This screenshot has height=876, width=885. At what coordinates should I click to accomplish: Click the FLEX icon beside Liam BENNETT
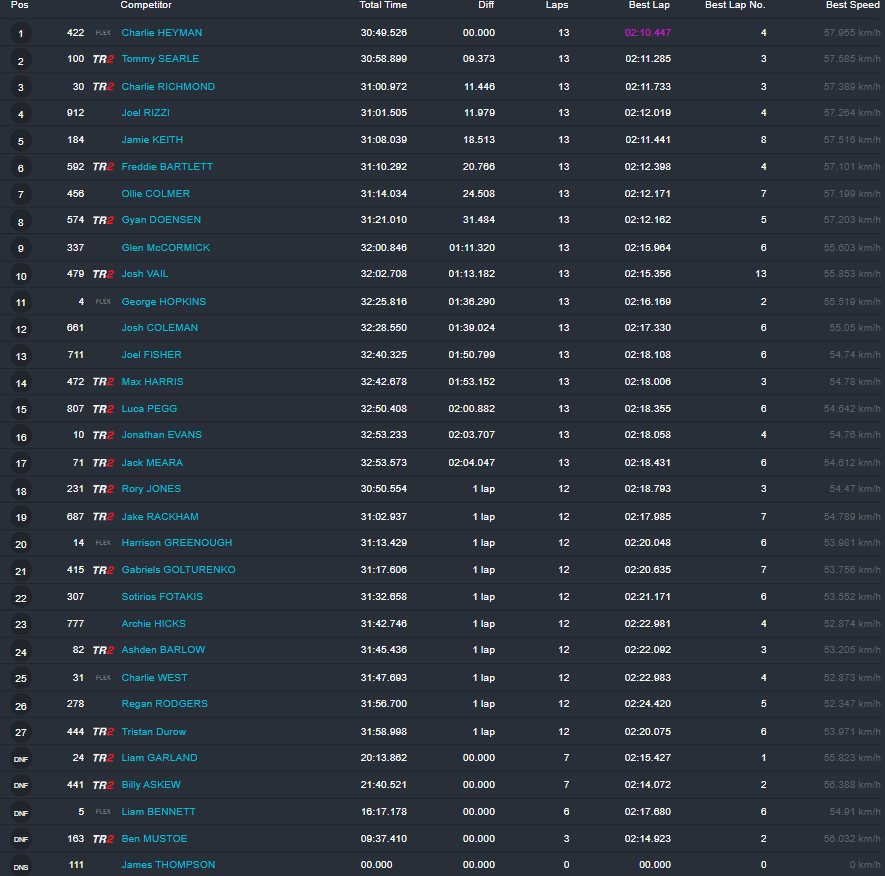click(x=103, y=812)
